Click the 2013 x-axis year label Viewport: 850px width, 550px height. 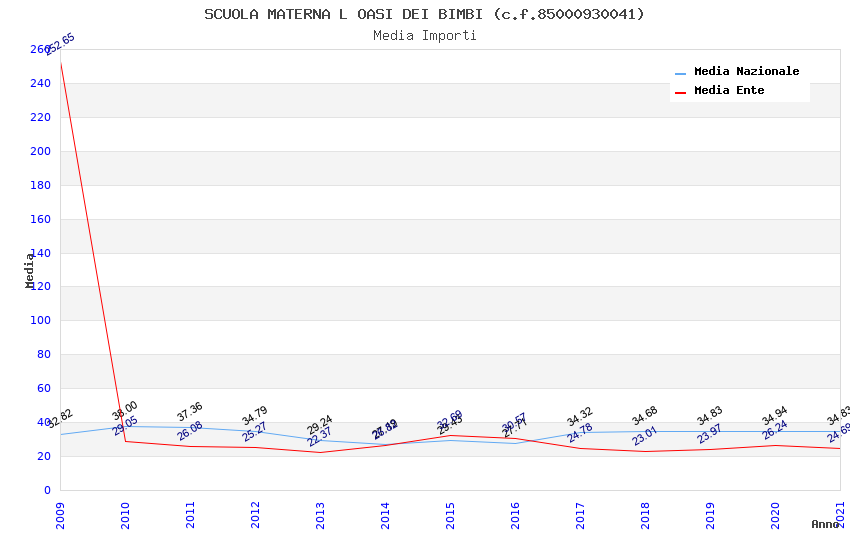pos(320,515)
